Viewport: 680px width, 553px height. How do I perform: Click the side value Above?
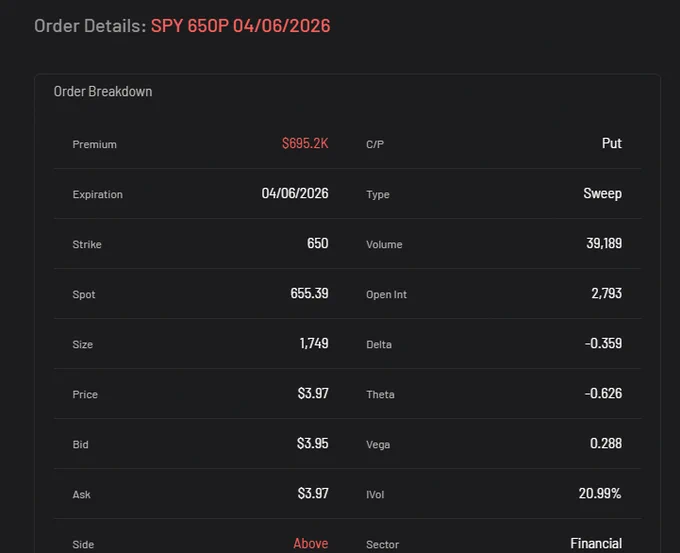click(x=311, y=543)
